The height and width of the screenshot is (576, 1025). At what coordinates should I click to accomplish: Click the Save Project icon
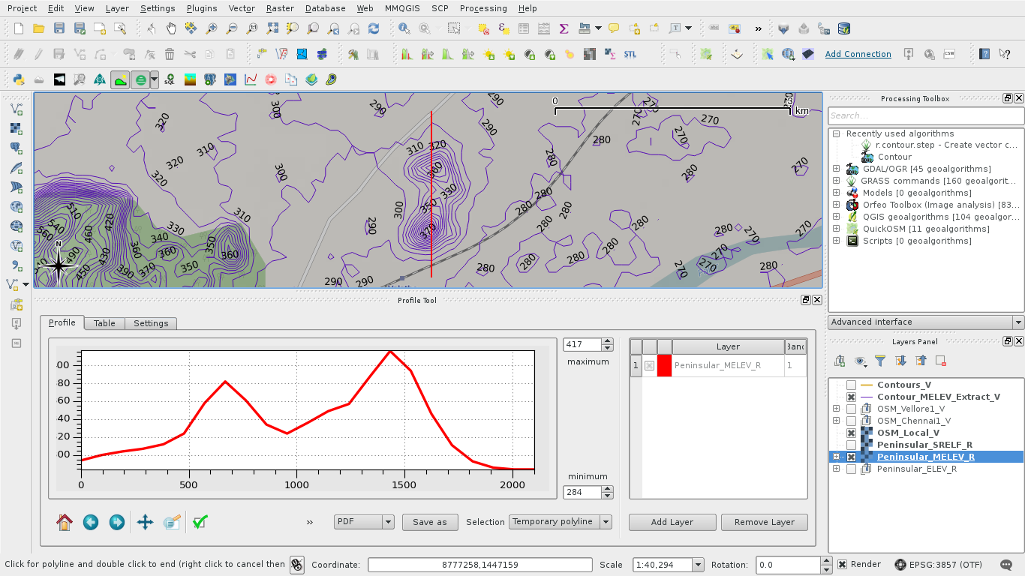pos(60,29)
